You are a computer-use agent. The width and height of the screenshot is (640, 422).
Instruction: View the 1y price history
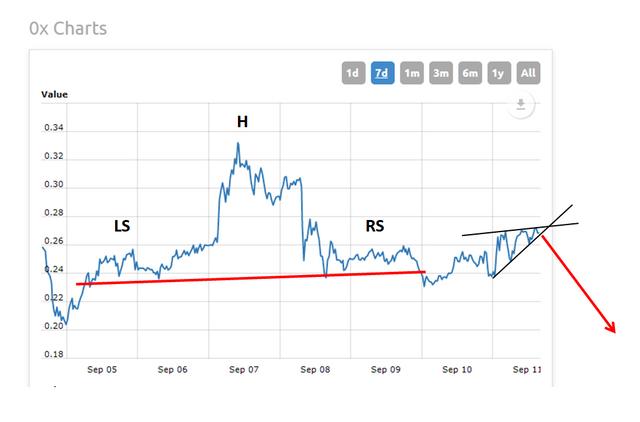(x=499, y=73)
